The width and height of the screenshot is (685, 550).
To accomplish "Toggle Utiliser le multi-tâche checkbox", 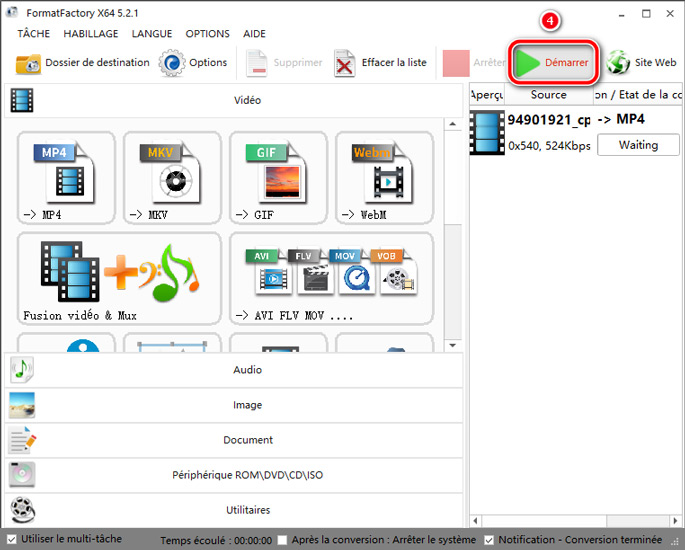I will pyautogui.click(x=12, y=539).
